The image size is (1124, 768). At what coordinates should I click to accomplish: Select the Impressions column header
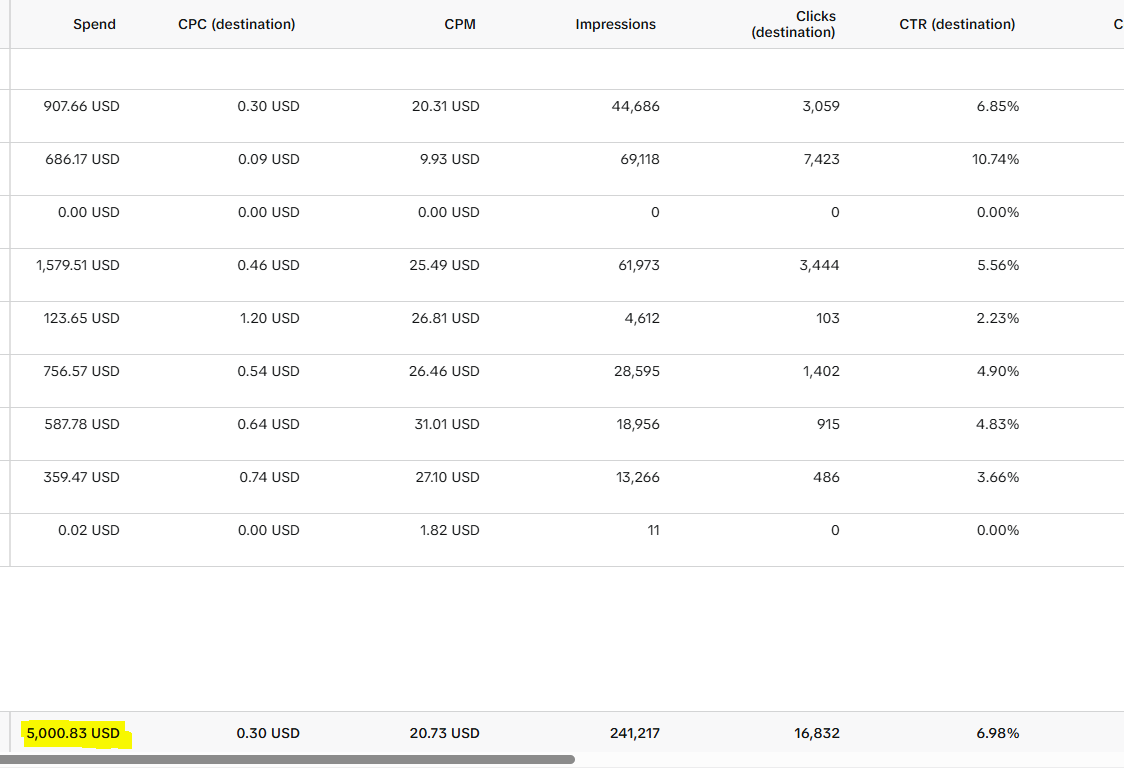pos(615,24)
